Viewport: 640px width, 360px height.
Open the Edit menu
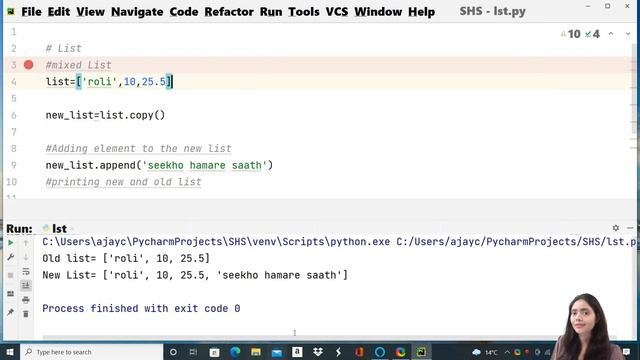59,12
